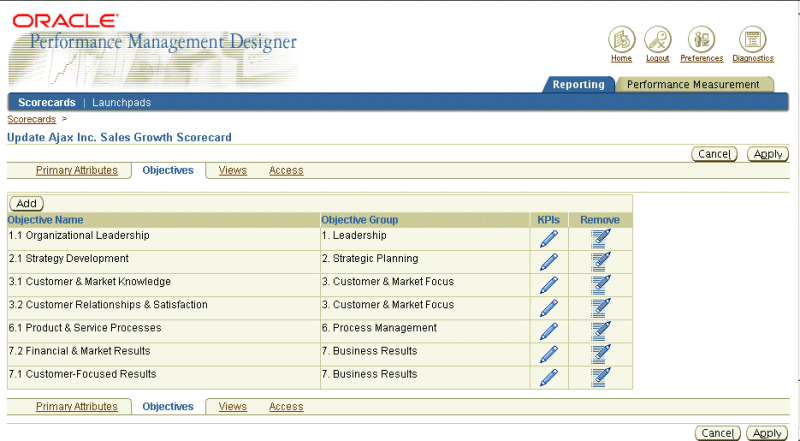Remove the 3.2 Customer Relationships & Satisfaction objective

[601, 308]
